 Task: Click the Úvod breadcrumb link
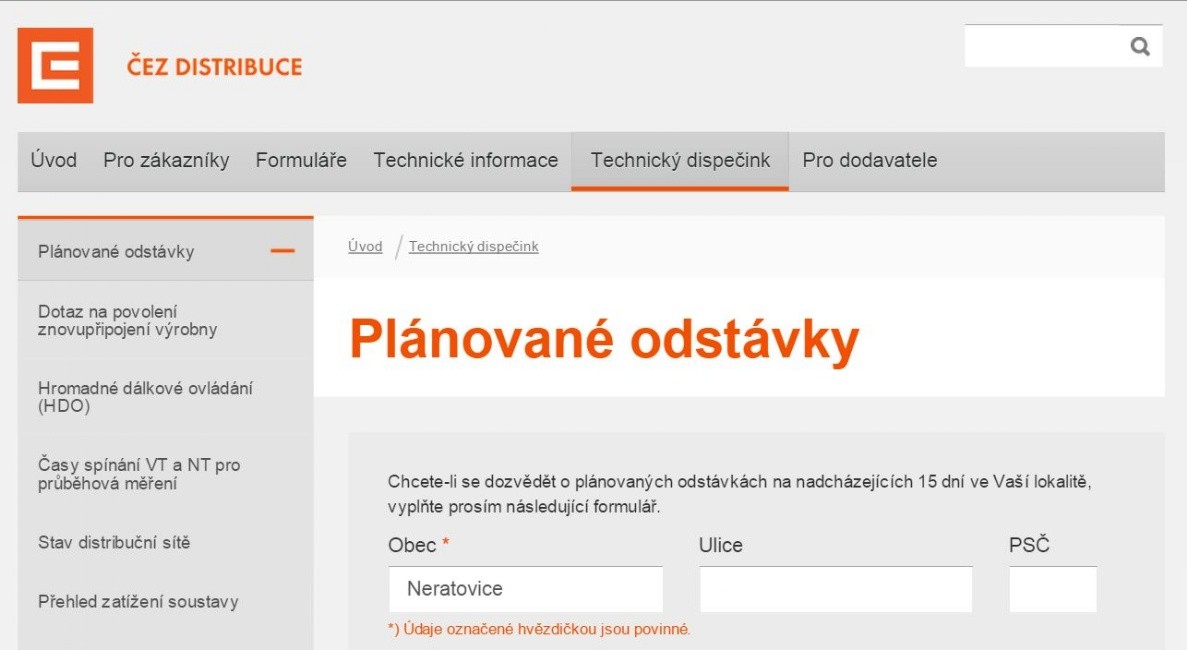365,246
